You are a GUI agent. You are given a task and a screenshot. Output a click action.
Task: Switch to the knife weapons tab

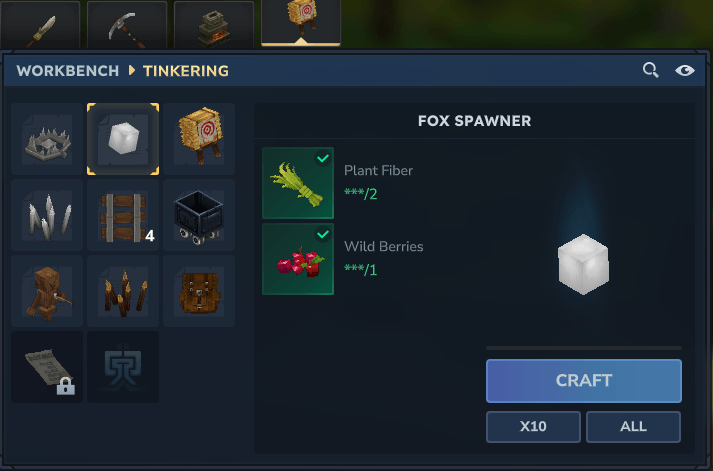(40, 25)
